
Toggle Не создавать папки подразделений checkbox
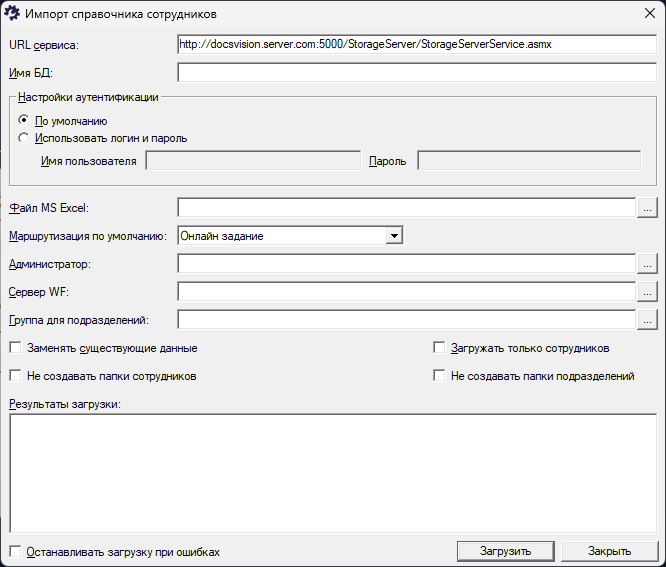pyautogui.click(x=439, y=376)
